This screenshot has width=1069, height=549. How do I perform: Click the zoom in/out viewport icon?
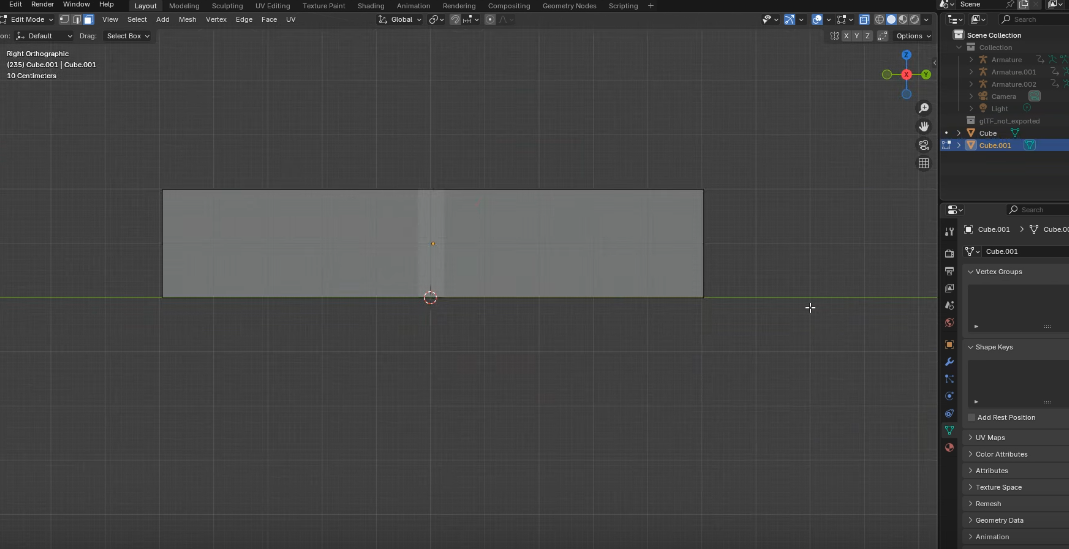924,108
